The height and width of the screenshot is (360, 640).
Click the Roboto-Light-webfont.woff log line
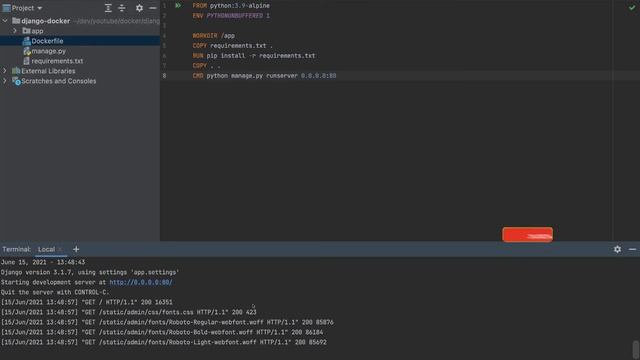(x=164, y=342)
